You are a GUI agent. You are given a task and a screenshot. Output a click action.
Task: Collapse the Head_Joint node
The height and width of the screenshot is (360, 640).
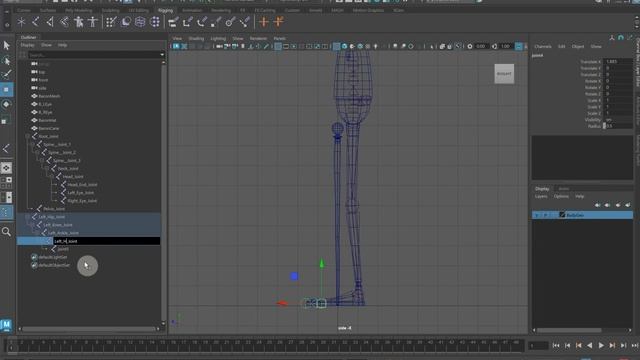point(51,176)
